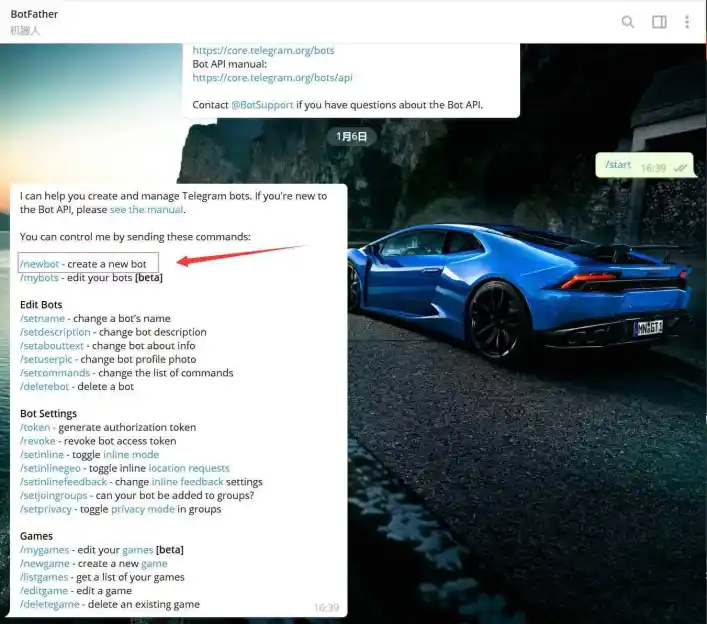The image size is (707, 624).
Task: Click the /deletebot command
Action: point(45,387)
